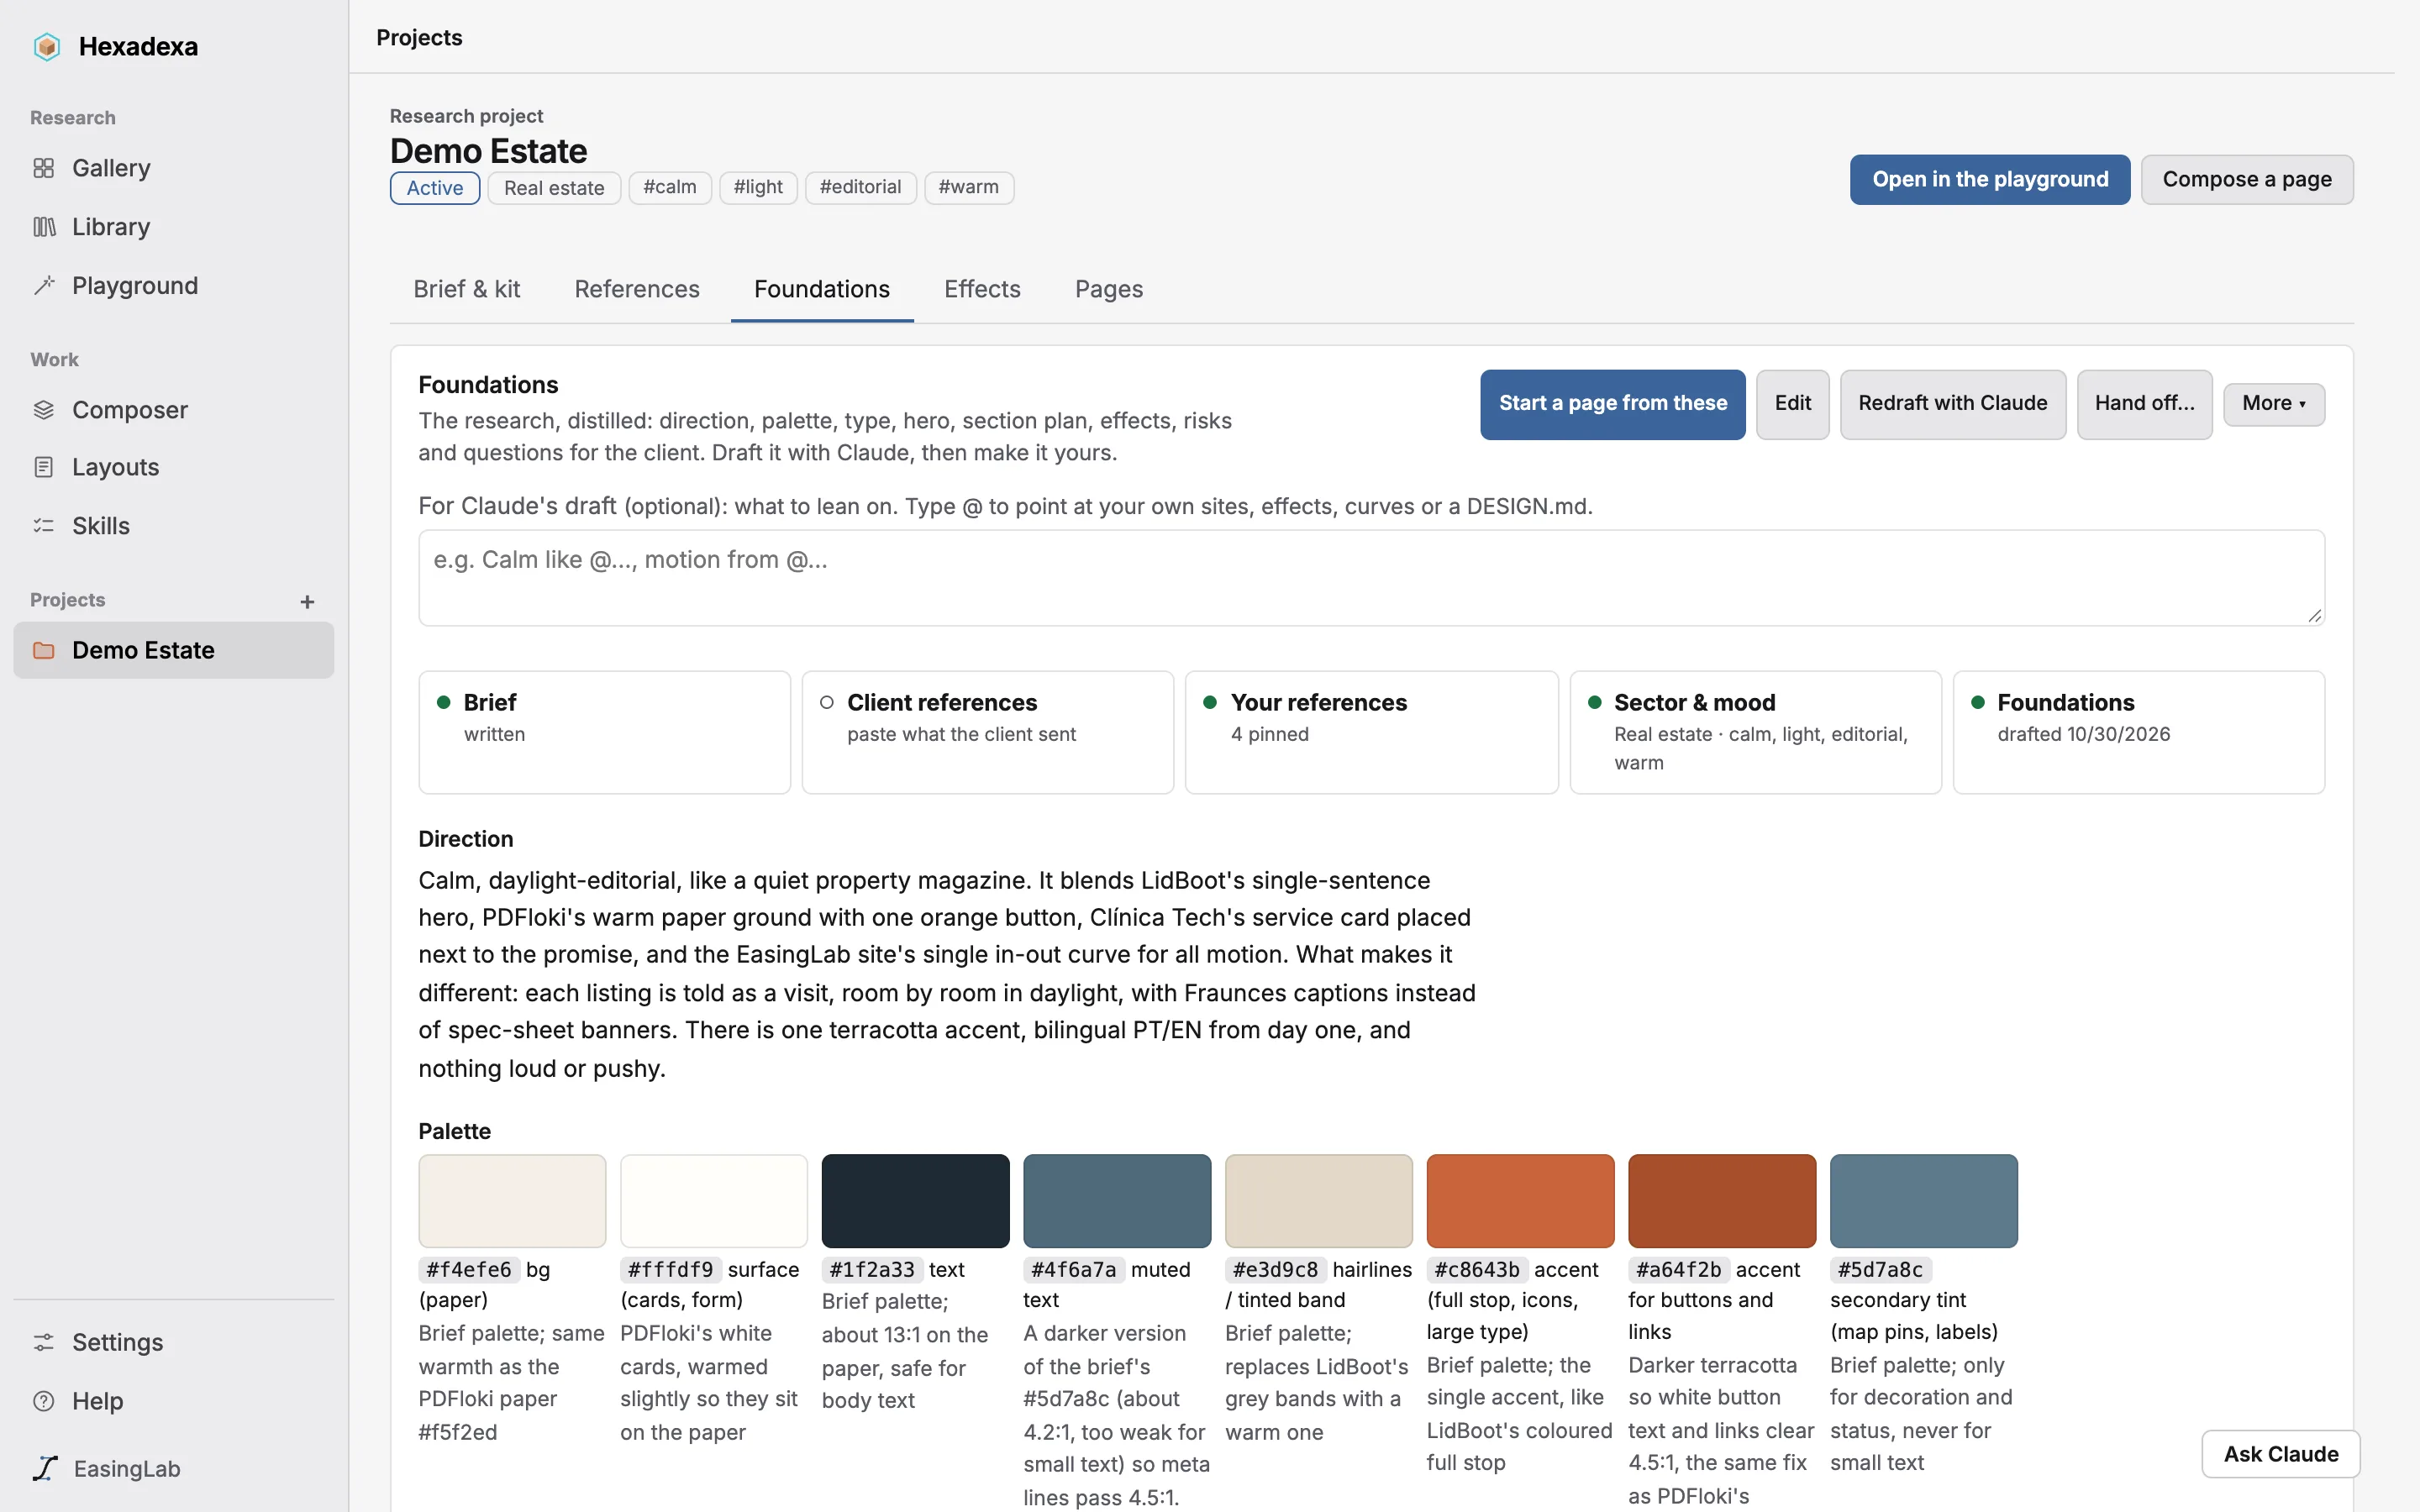Open Gallery via its grid icon
2420x1512 pixels.
(x=43, y=168)
